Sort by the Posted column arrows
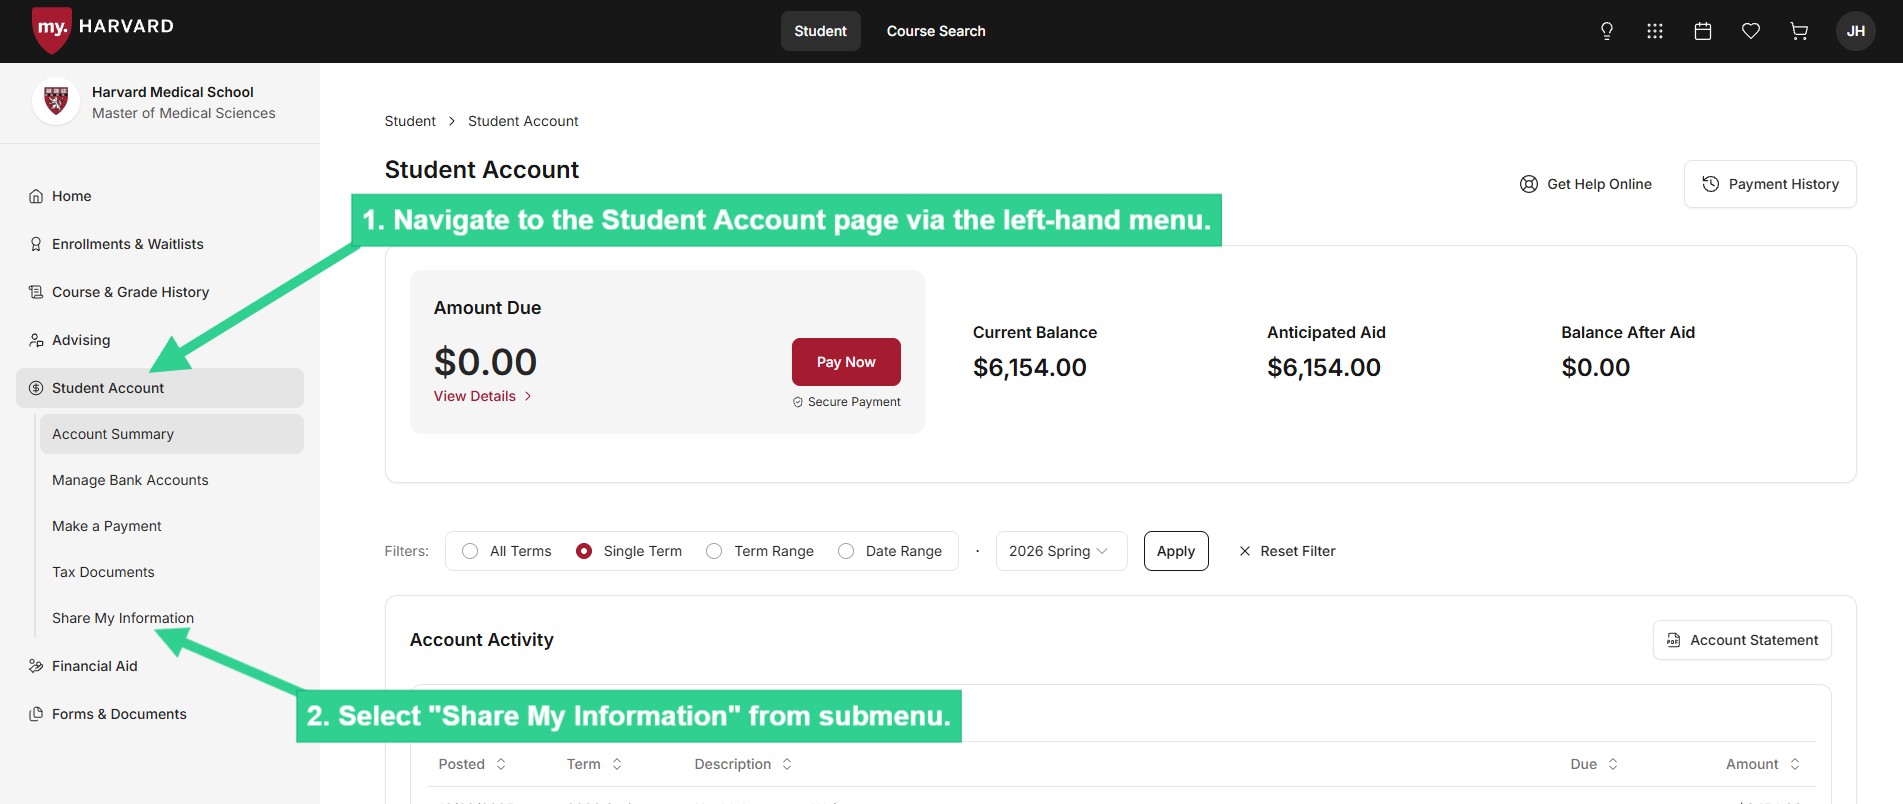This screenshot has height=804, width=1903. 501,764
